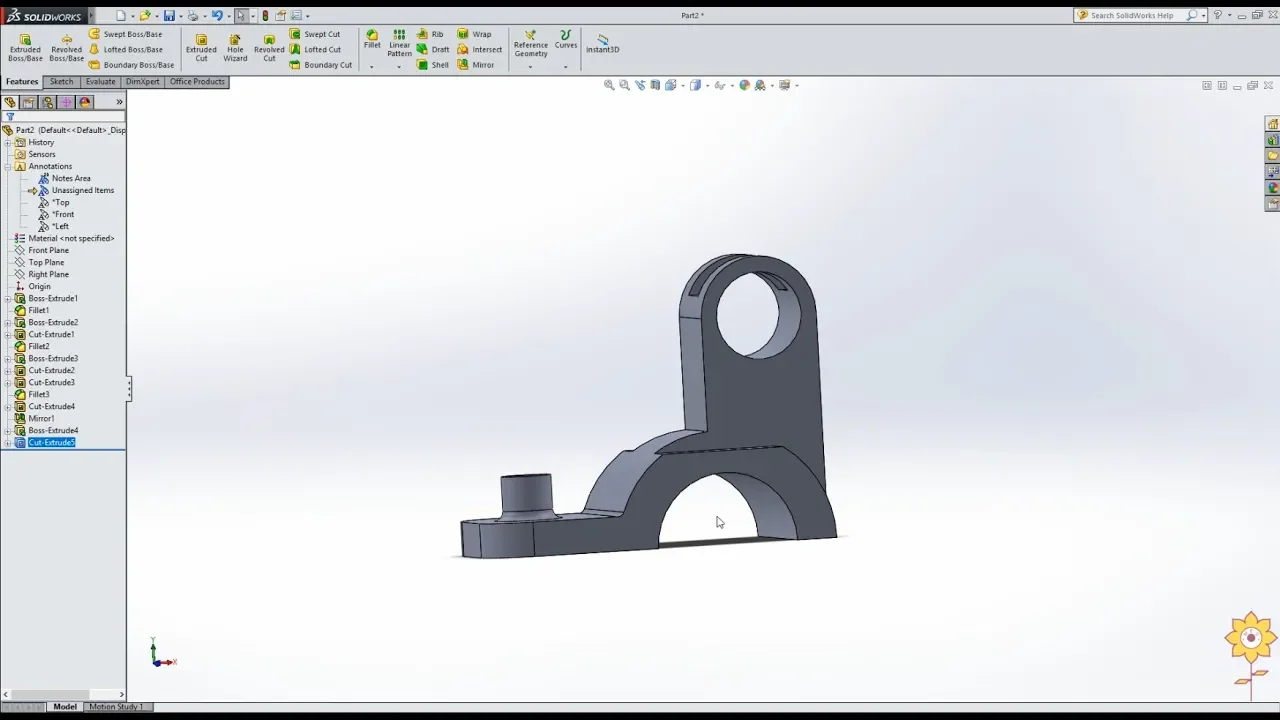This screenshot has width=1280, height=720.
Task: Apply the Fillet tool
Action: [372, 39]
